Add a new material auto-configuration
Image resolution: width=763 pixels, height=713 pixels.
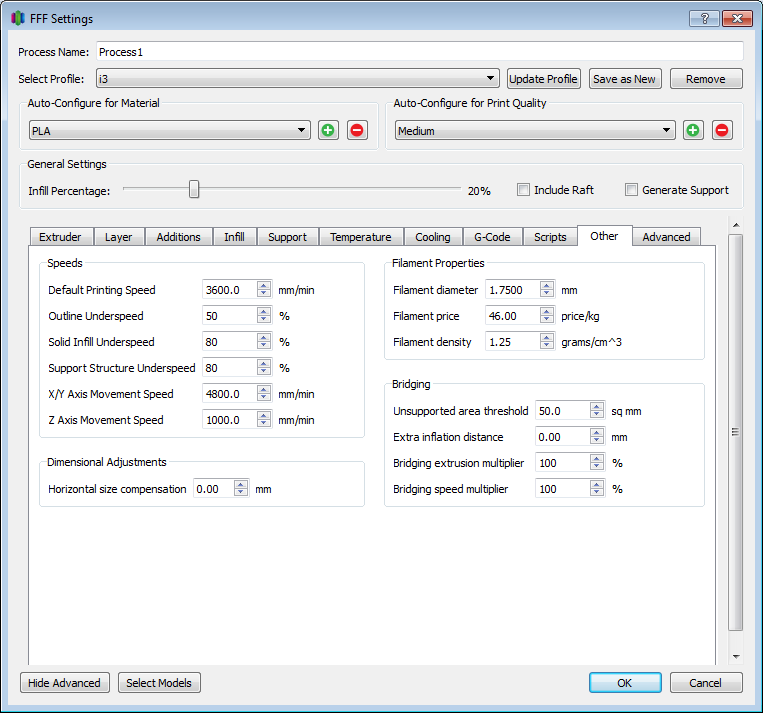[328, 130]
